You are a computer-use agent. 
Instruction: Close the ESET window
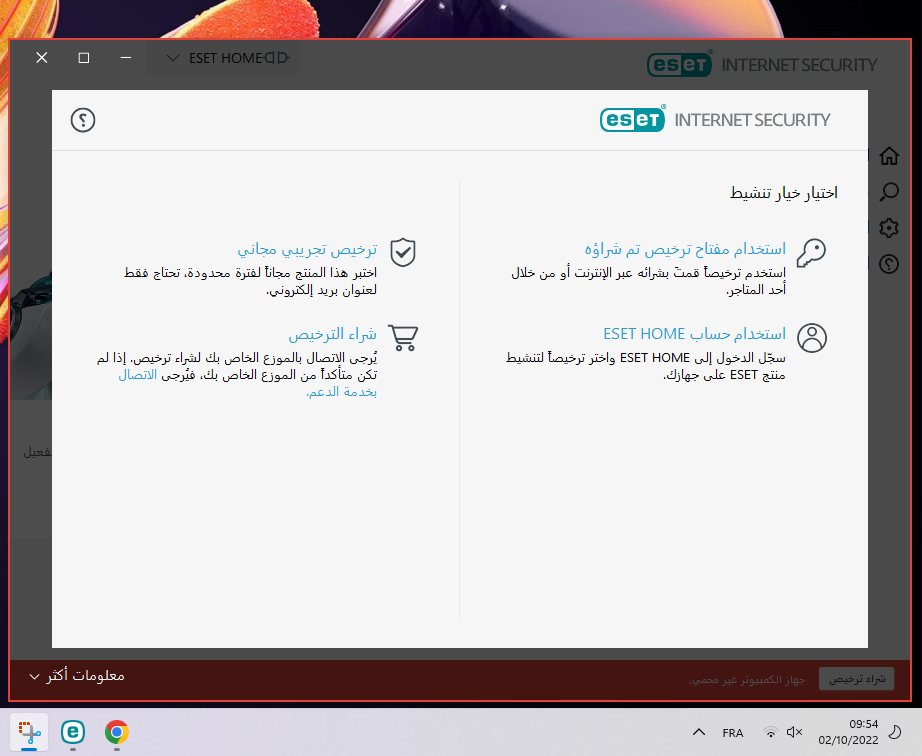coord(42,58)
